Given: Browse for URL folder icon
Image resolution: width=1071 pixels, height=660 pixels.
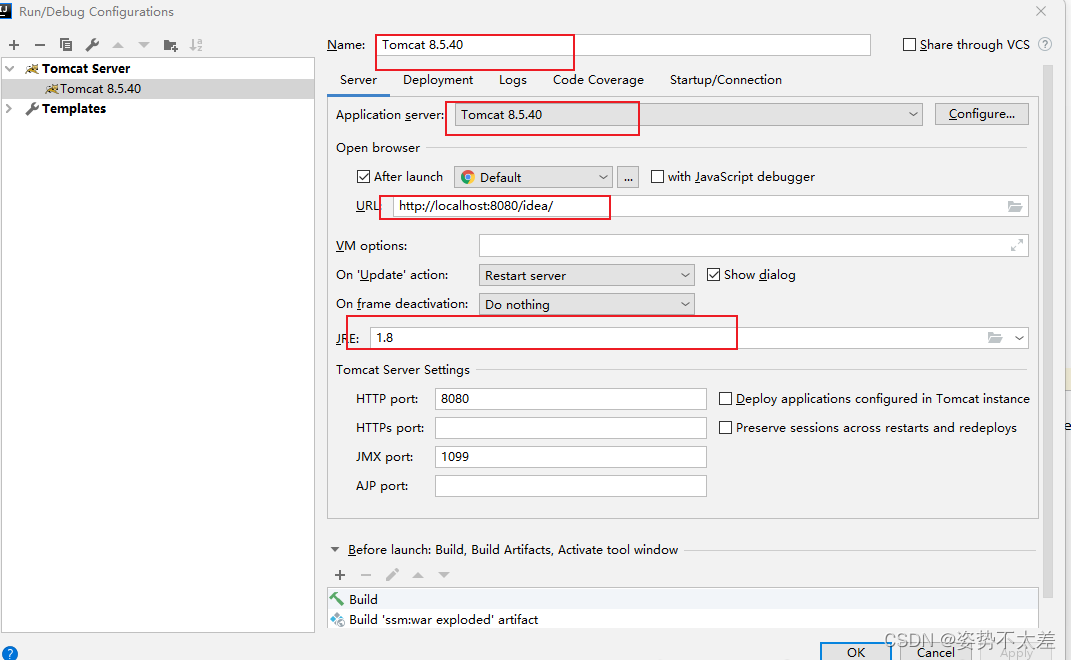Looking at the screenshot, I should click(1015, 206).
